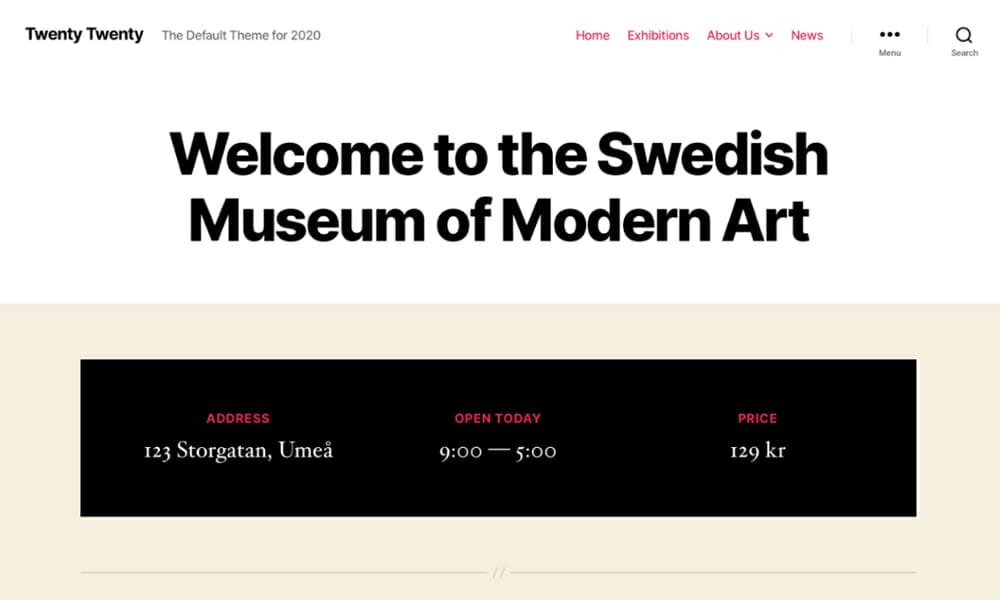
Task: Go to the Home menu link
Action: [x=592, y=35]
